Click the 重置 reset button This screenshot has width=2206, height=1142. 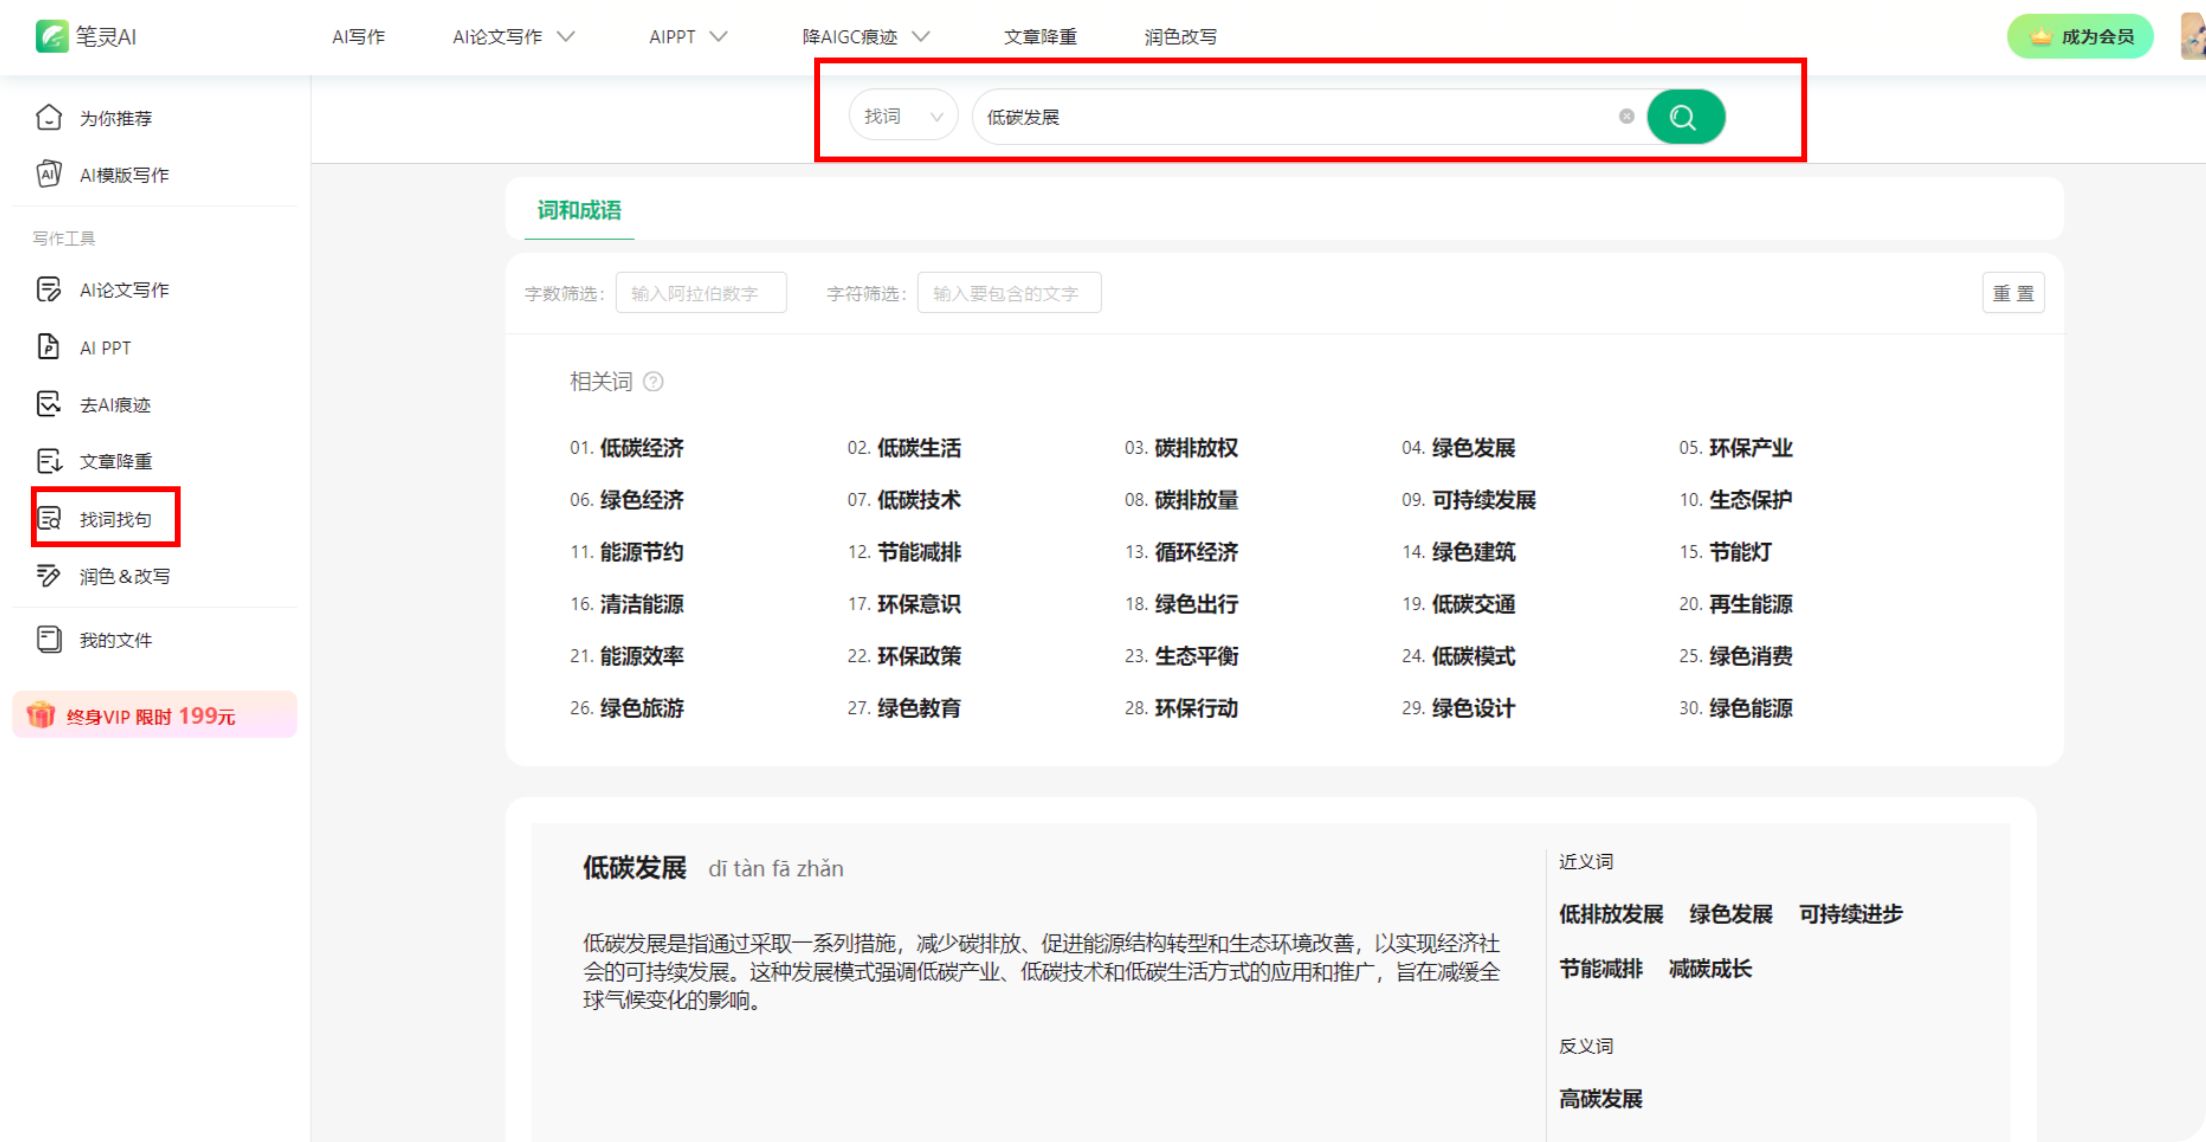click(x=2012, y=293)
